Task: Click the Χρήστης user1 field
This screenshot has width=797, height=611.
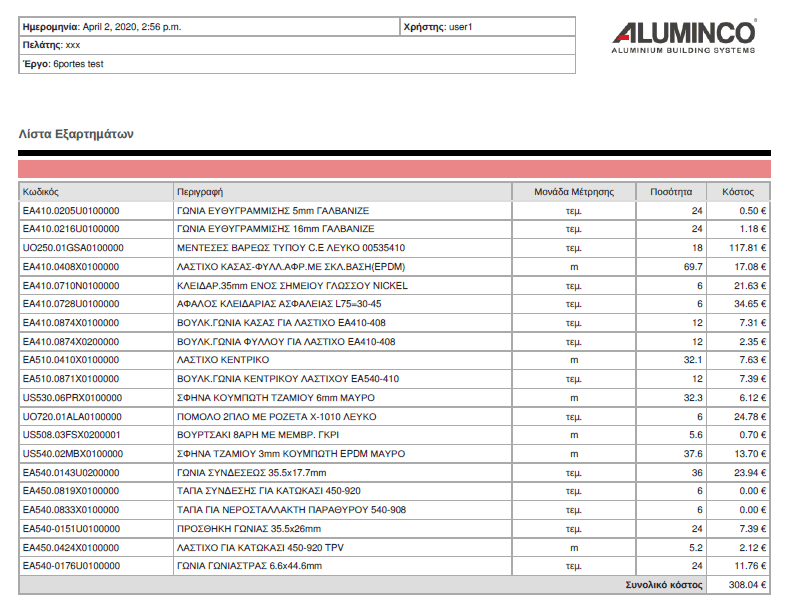Action: [x=452, y=27]
